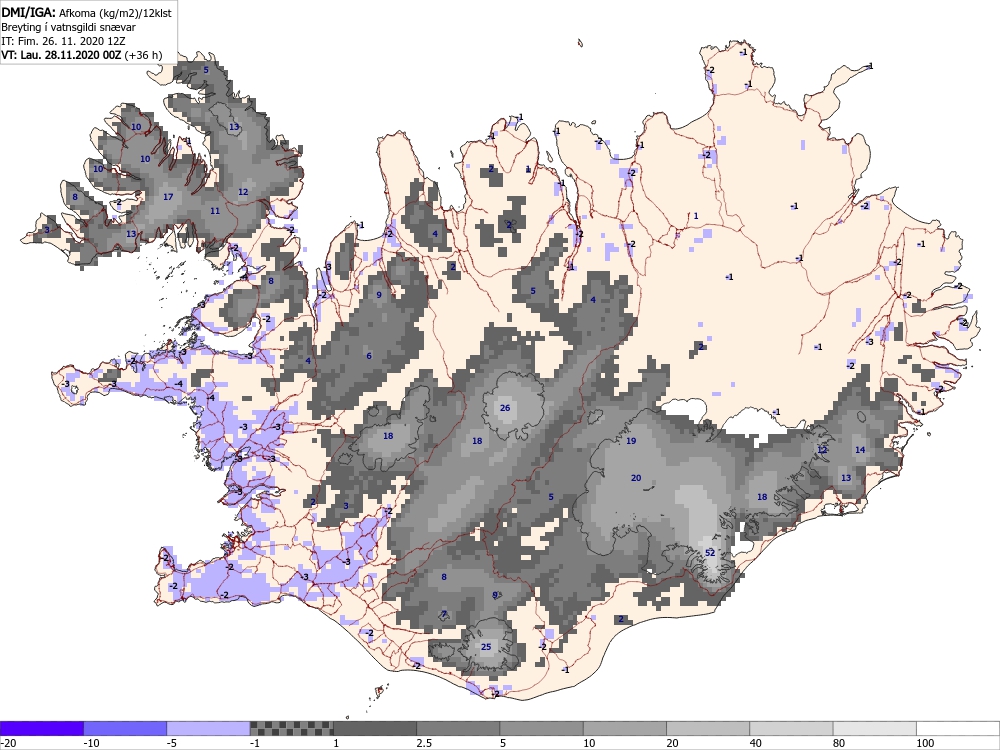Click the darkest purple legend swatch above -20
This screenshot has width=1000, height=750.
(x=41, y=728)
